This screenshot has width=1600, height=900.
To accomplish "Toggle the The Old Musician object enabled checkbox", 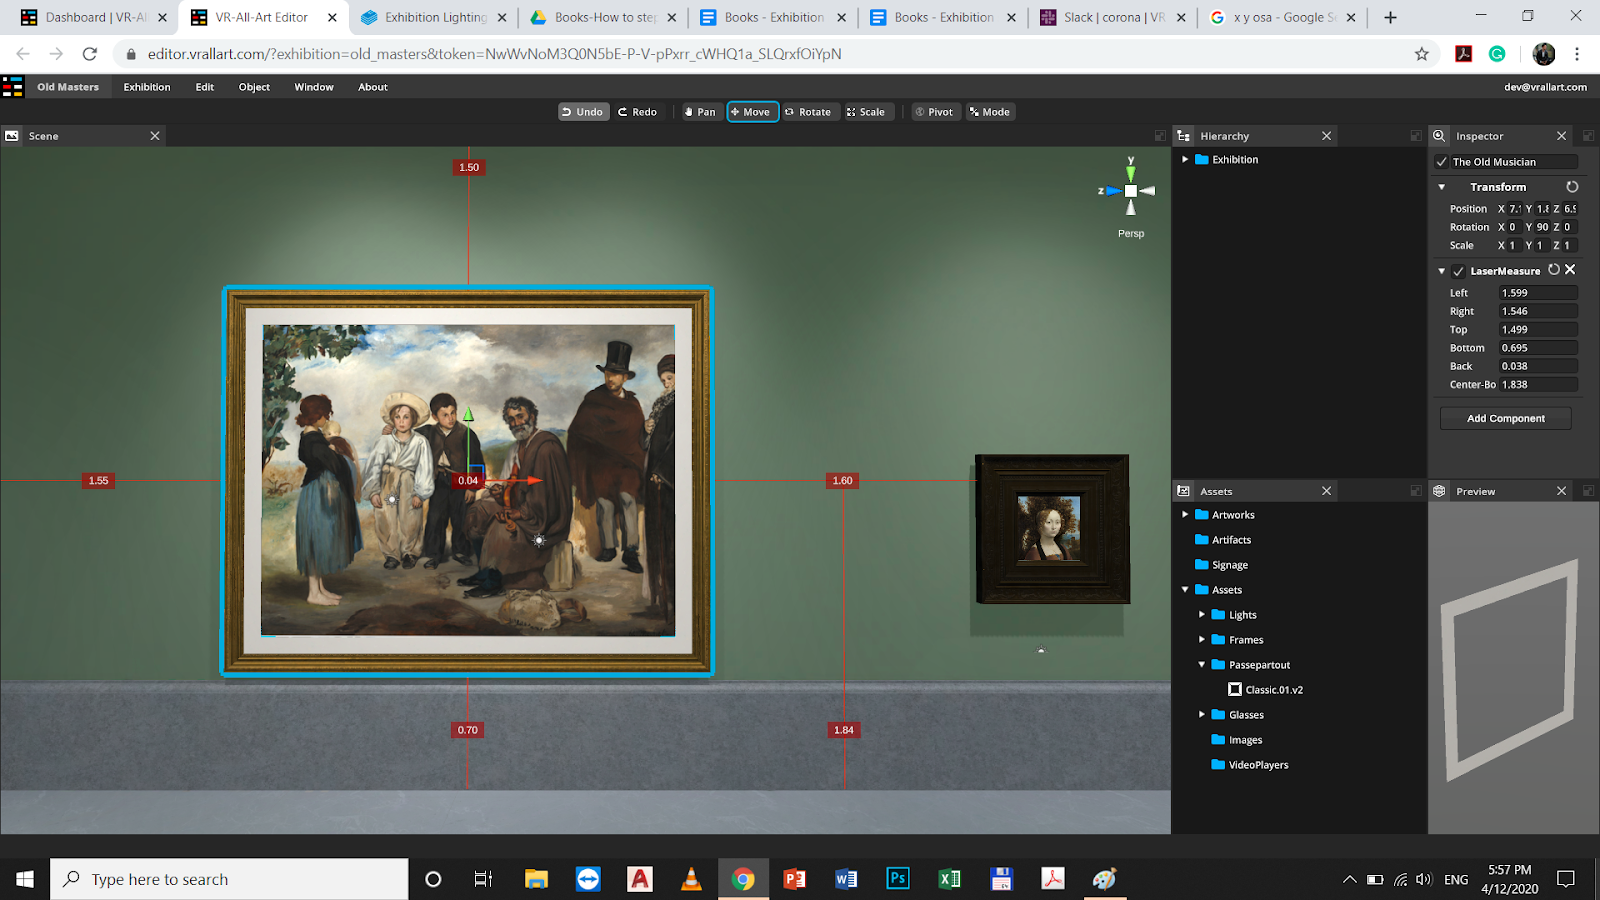I will pos(1441,162).
